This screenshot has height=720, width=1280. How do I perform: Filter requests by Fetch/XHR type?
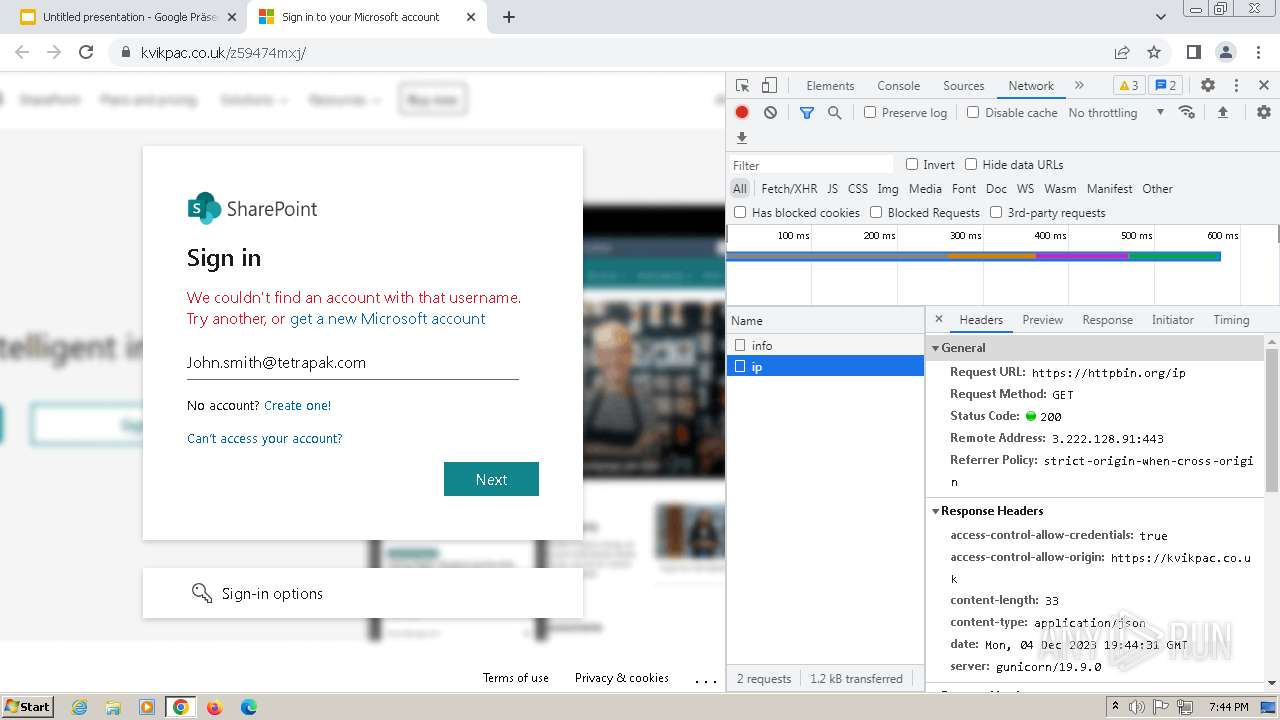(789, 188)
